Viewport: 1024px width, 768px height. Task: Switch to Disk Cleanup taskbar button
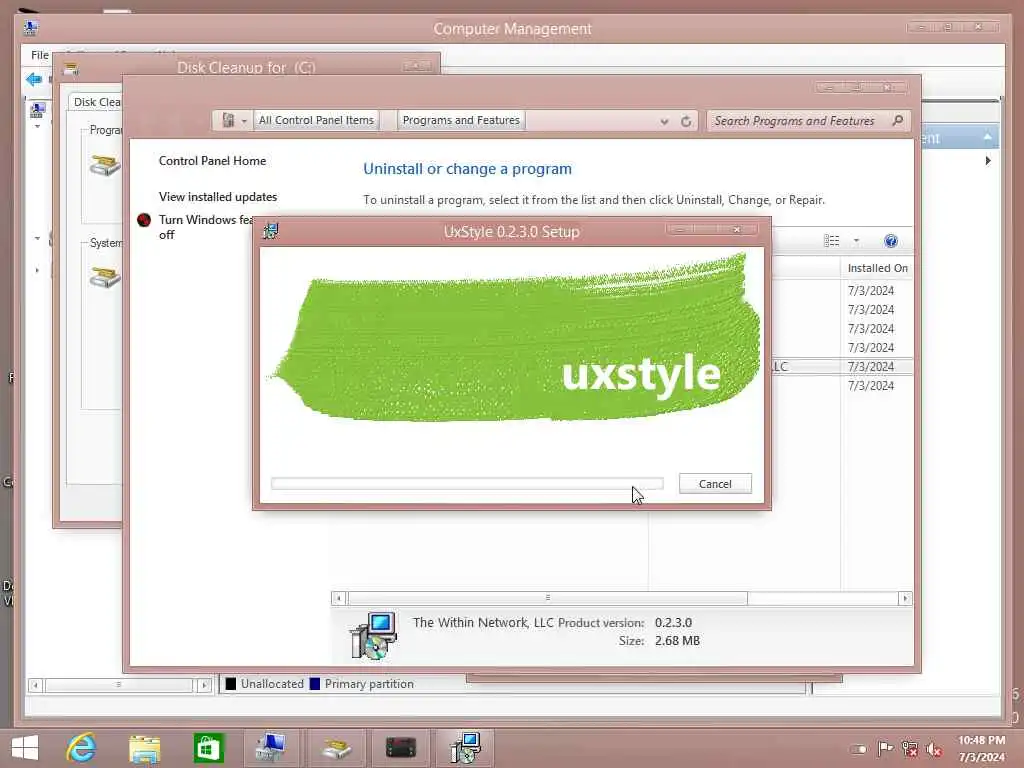[336, 748]
